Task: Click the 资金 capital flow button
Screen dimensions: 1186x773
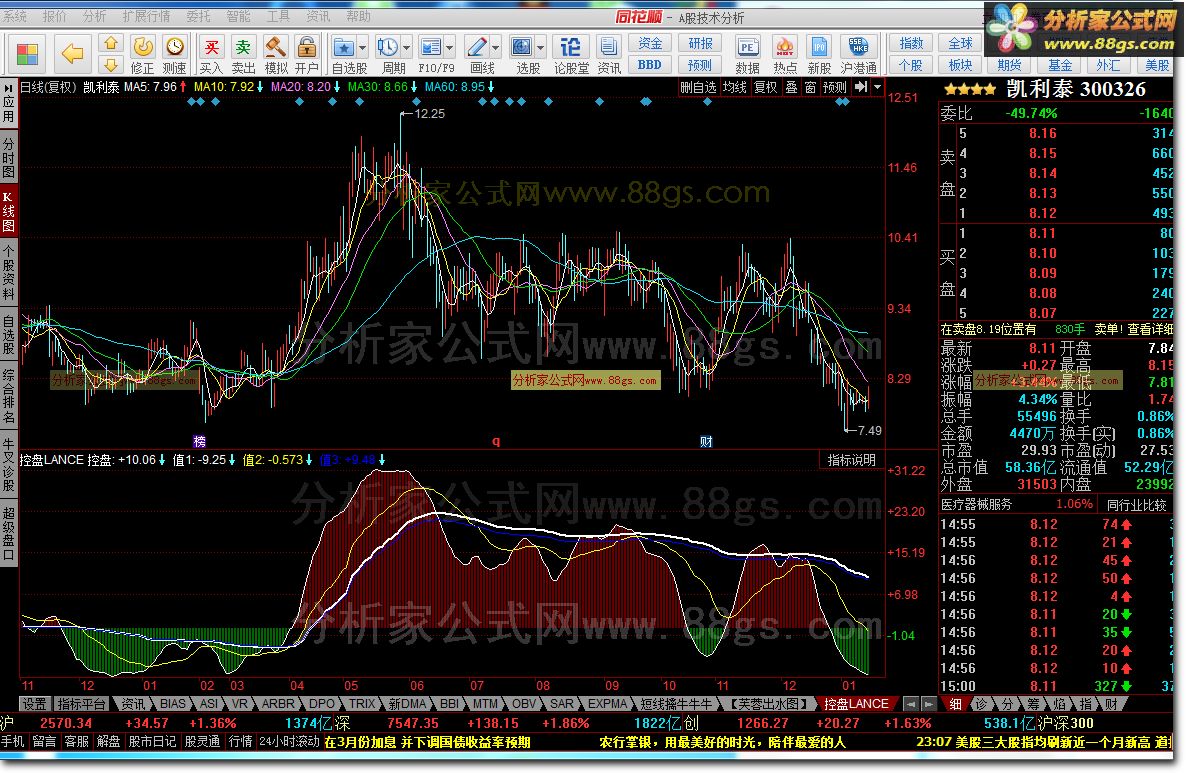Action: (x=650, y=44)
